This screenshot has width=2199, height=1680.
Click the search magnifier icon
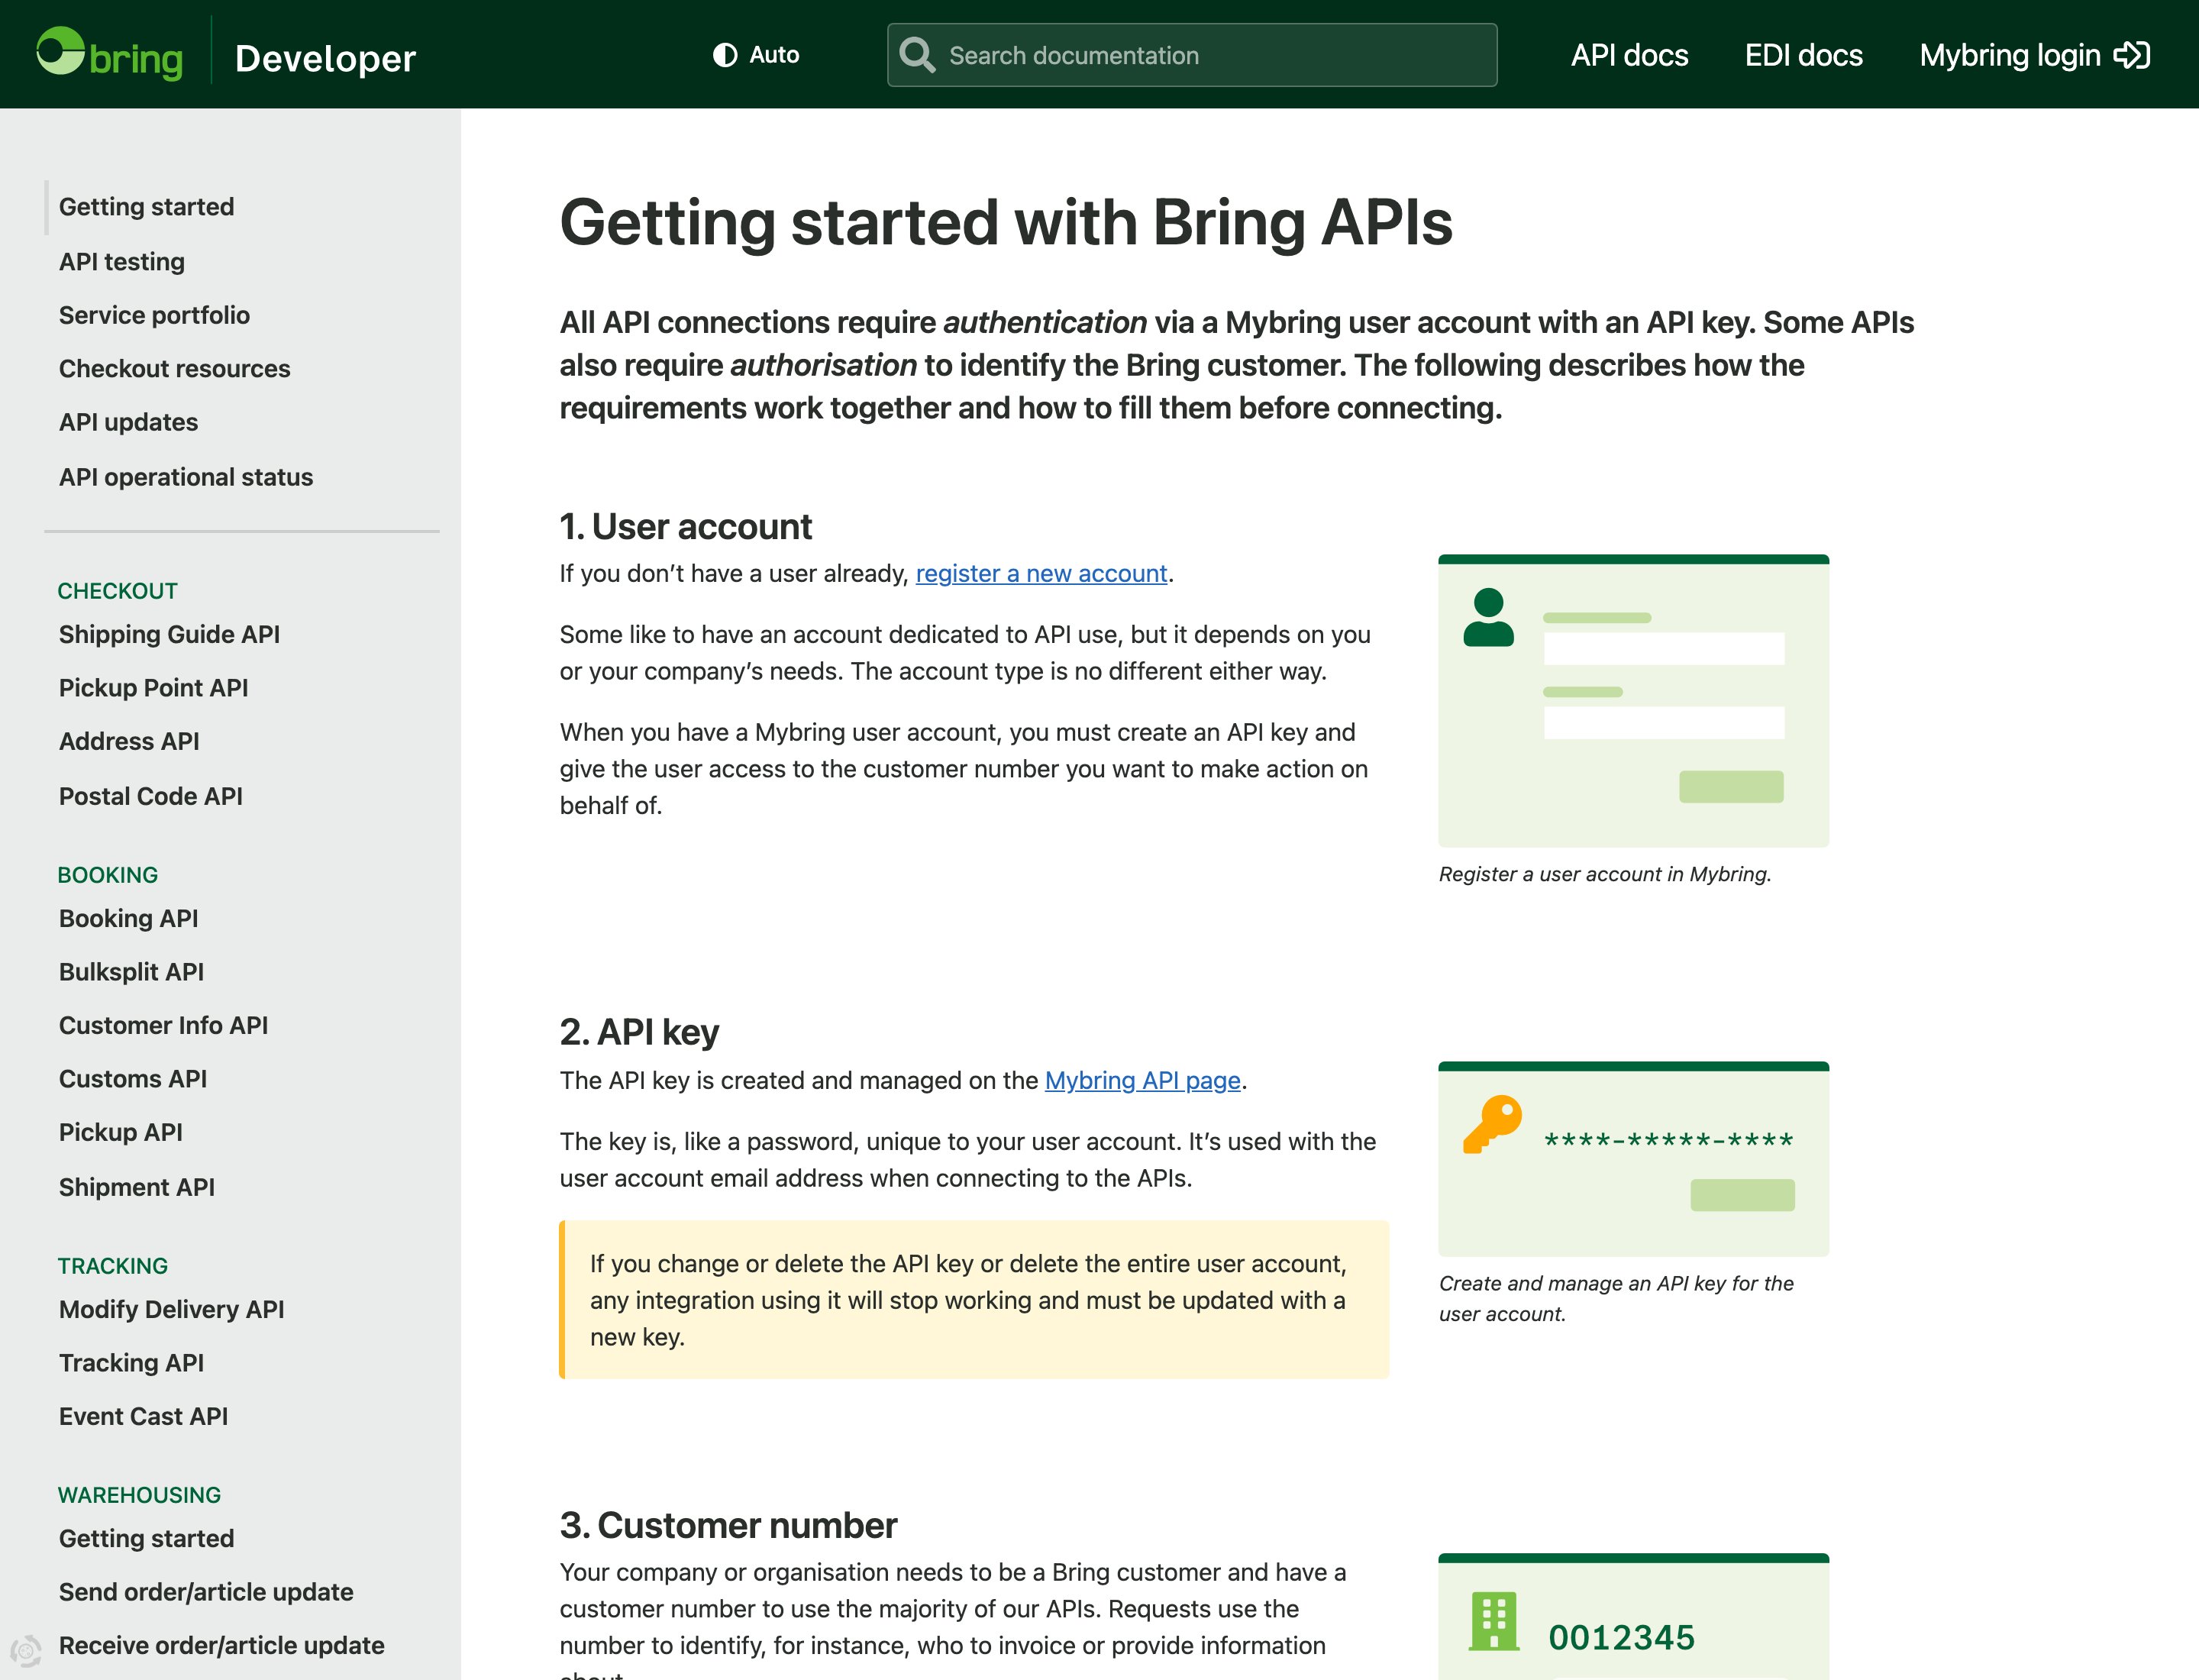point(916,55)
